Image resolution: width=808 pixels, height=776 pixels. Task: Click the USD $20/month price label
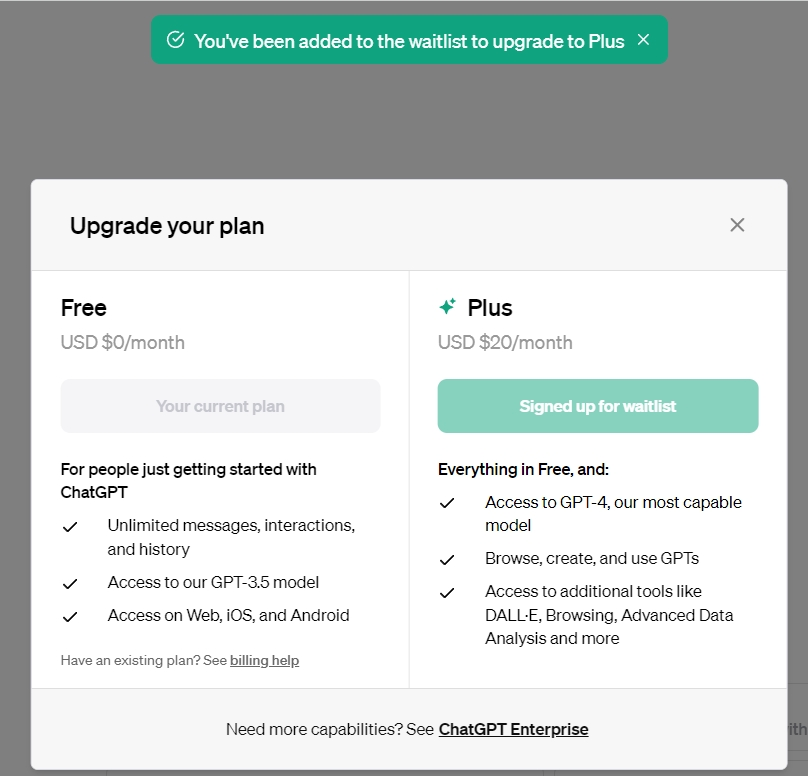[505, 342]
